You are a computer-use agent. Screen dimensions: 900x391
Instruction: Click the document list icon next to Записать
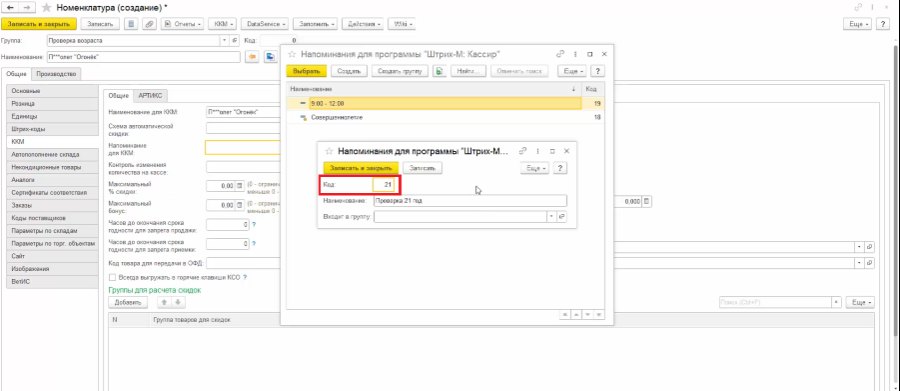coord(131,24)
